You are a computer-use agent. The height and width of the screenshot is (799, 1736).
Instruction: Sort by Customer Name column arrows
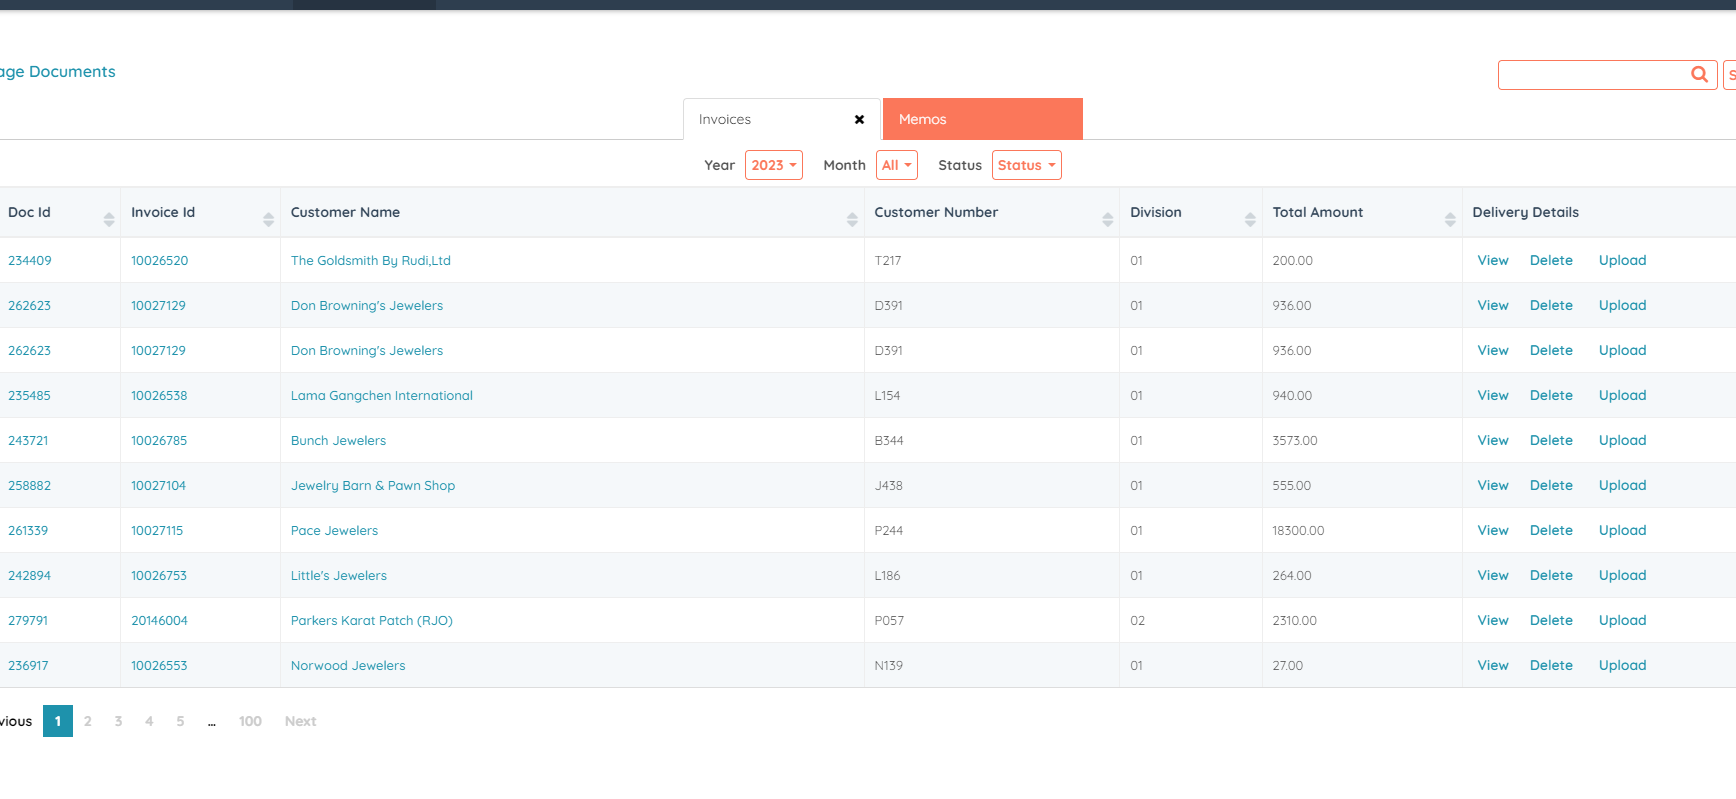pyautogui.click(x=852, y=219)
